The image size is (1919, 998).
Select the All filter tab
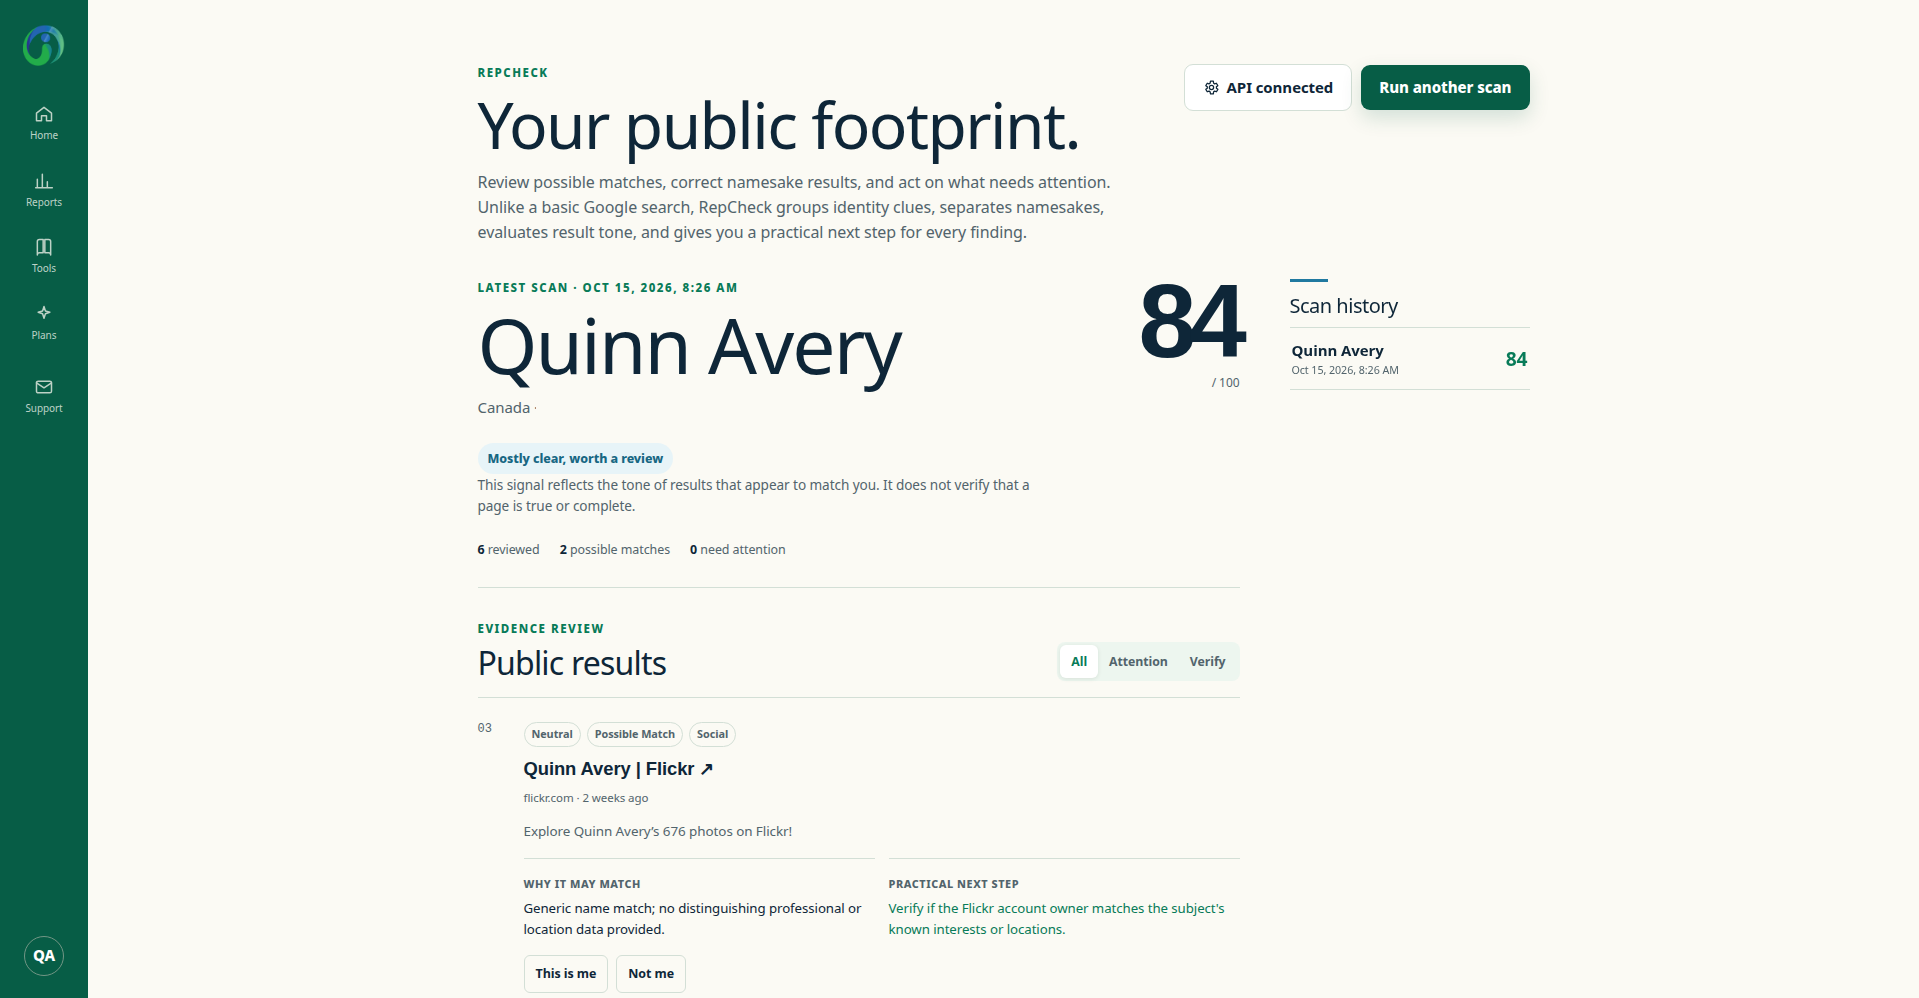point(1079,662)
